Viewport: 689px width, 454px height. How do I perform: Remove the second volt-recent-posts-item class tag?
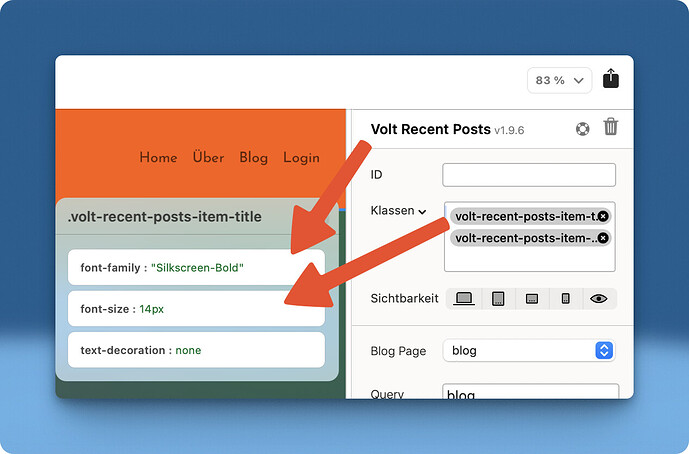point(603,238)
